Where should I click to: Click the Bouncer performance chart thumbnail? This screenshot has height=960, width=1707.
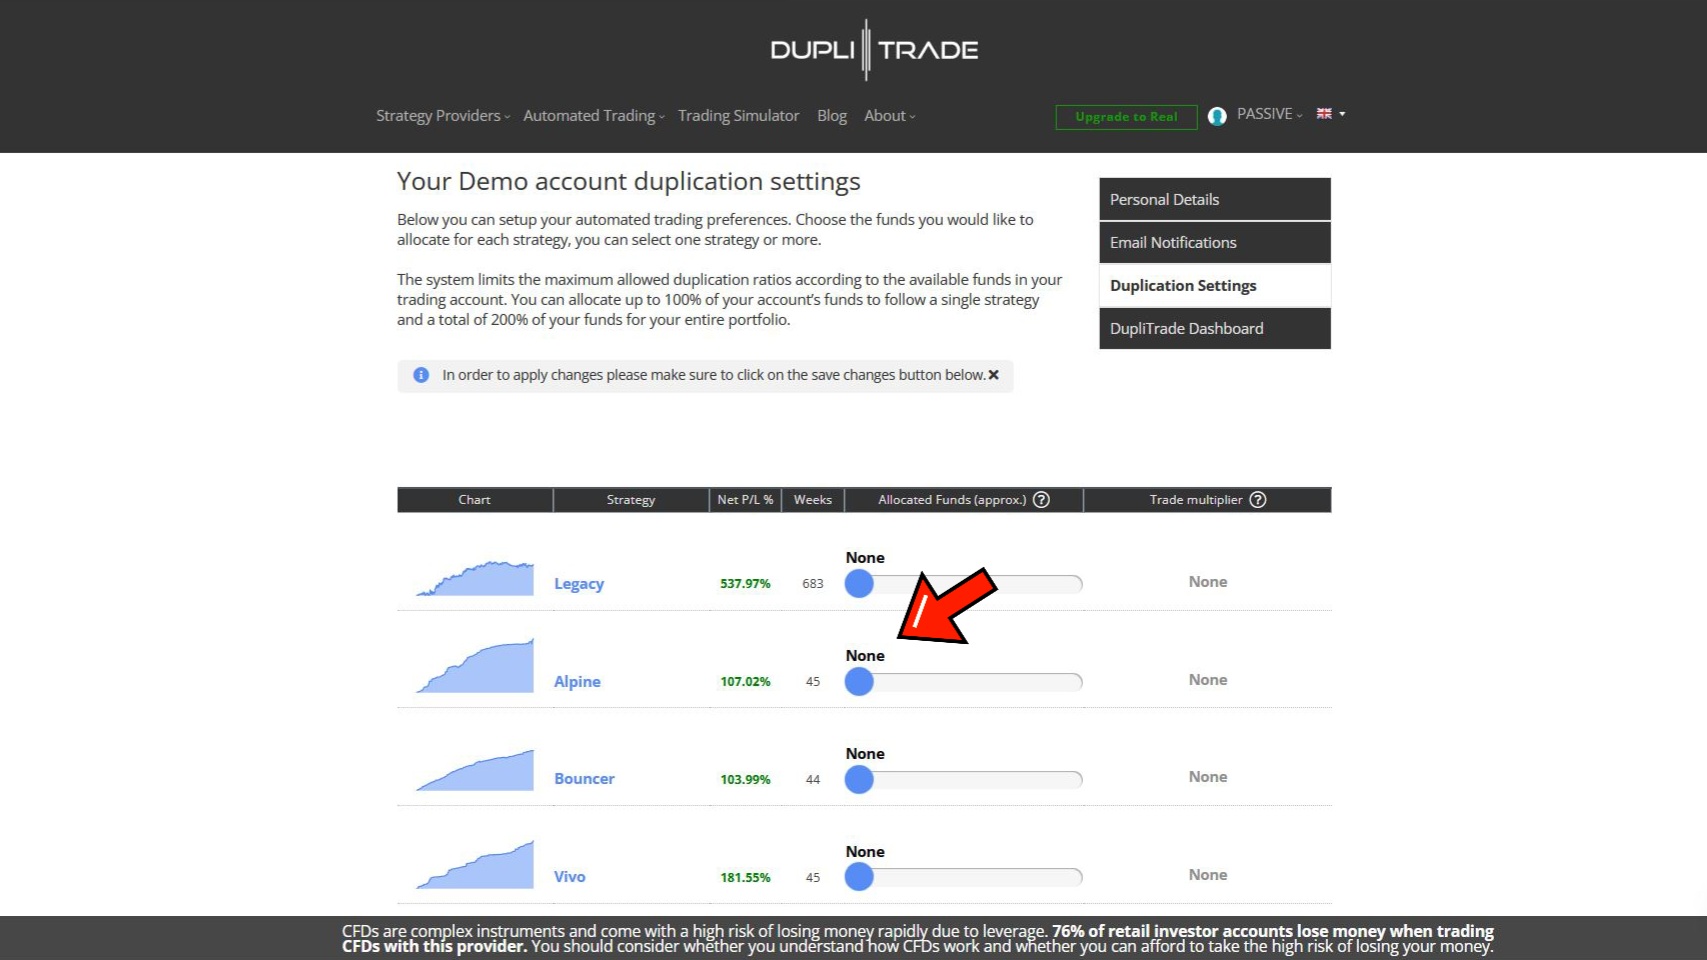tap(475, 771)
